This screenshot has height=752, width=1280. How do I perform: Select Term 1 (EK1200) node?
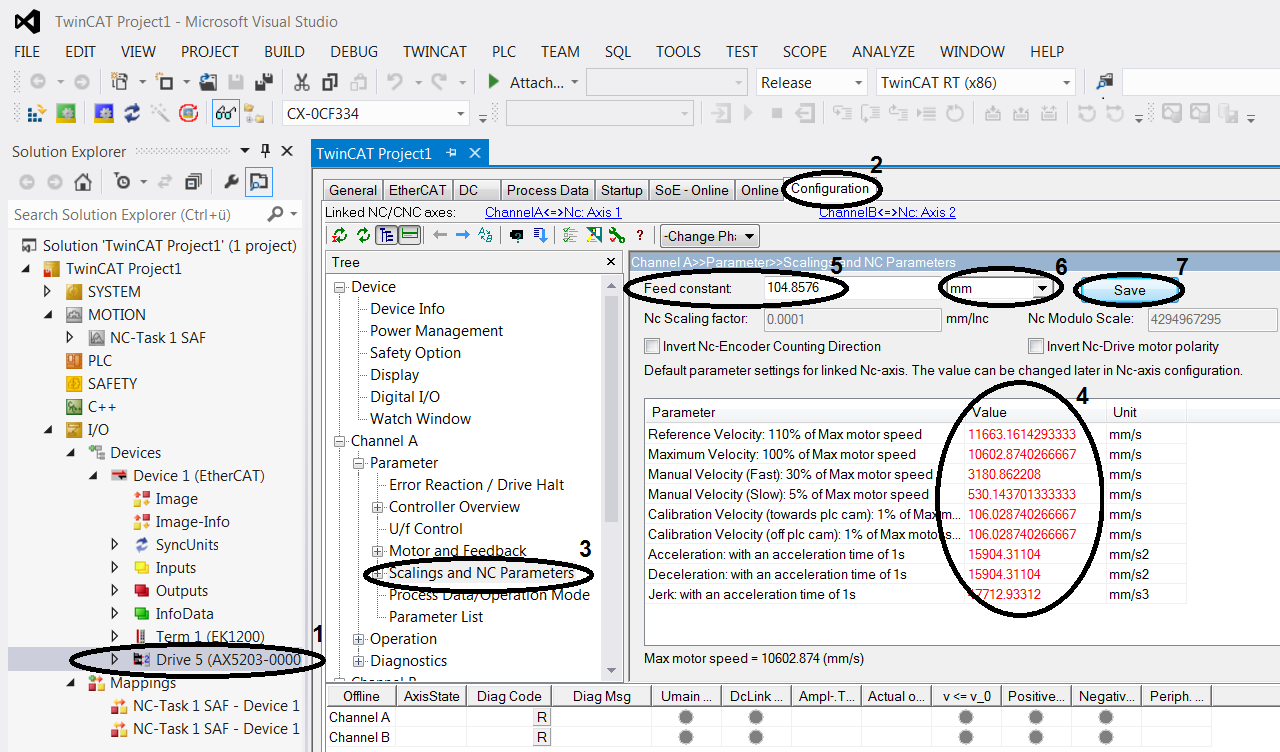click(x=210, y=636)
